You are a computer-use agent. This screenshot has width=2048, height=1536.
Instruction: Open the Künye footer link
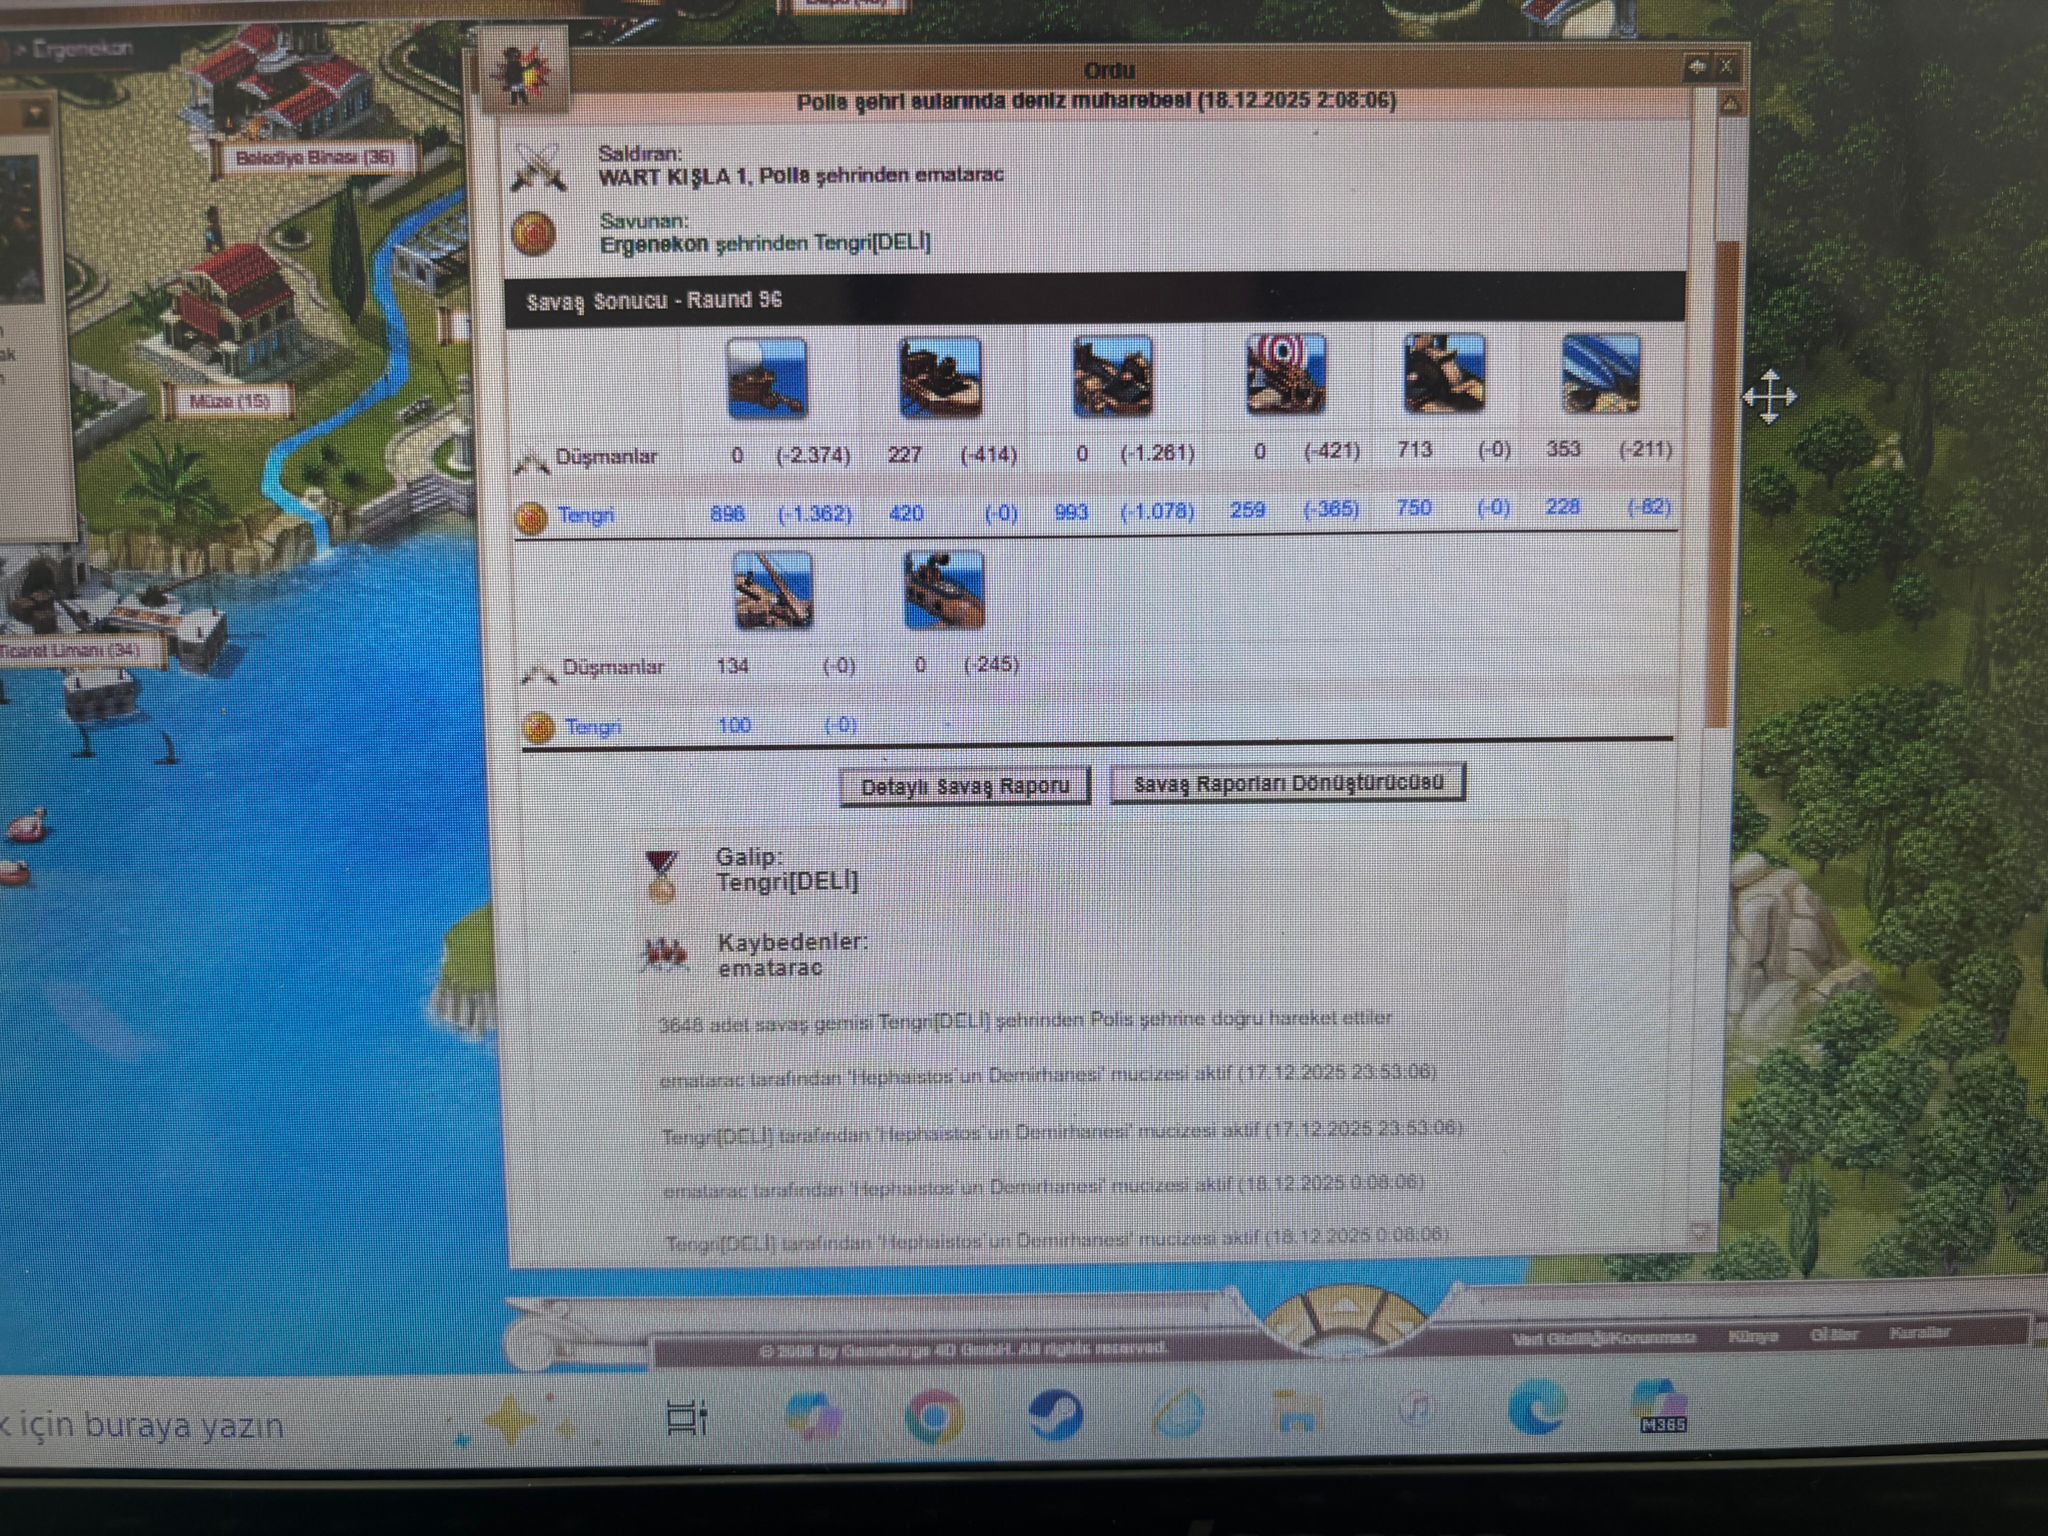click(x=1753, y=1336)
